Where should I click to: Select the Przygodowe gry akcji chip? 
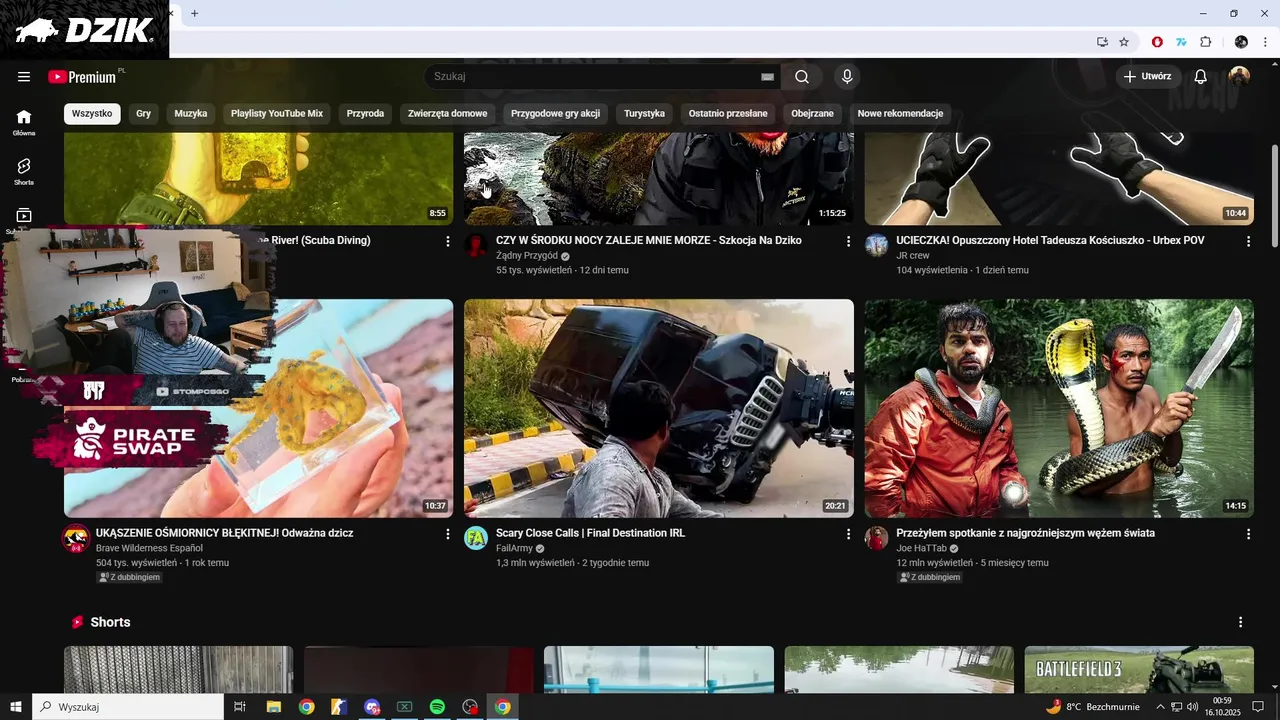point(555,113)
